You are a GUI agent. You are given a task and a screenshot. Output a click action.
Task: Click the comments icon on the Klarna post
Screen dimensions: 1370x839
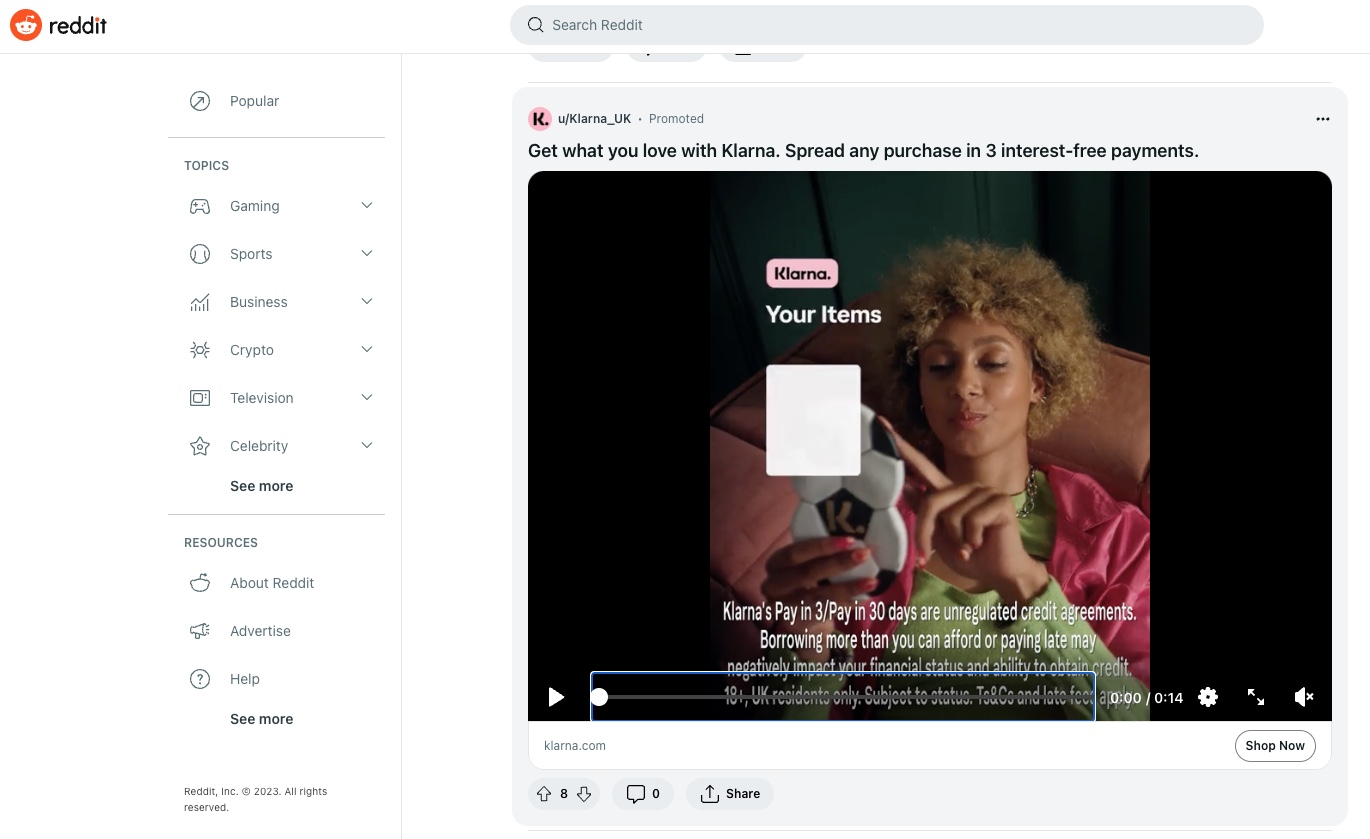pos(636,793)
